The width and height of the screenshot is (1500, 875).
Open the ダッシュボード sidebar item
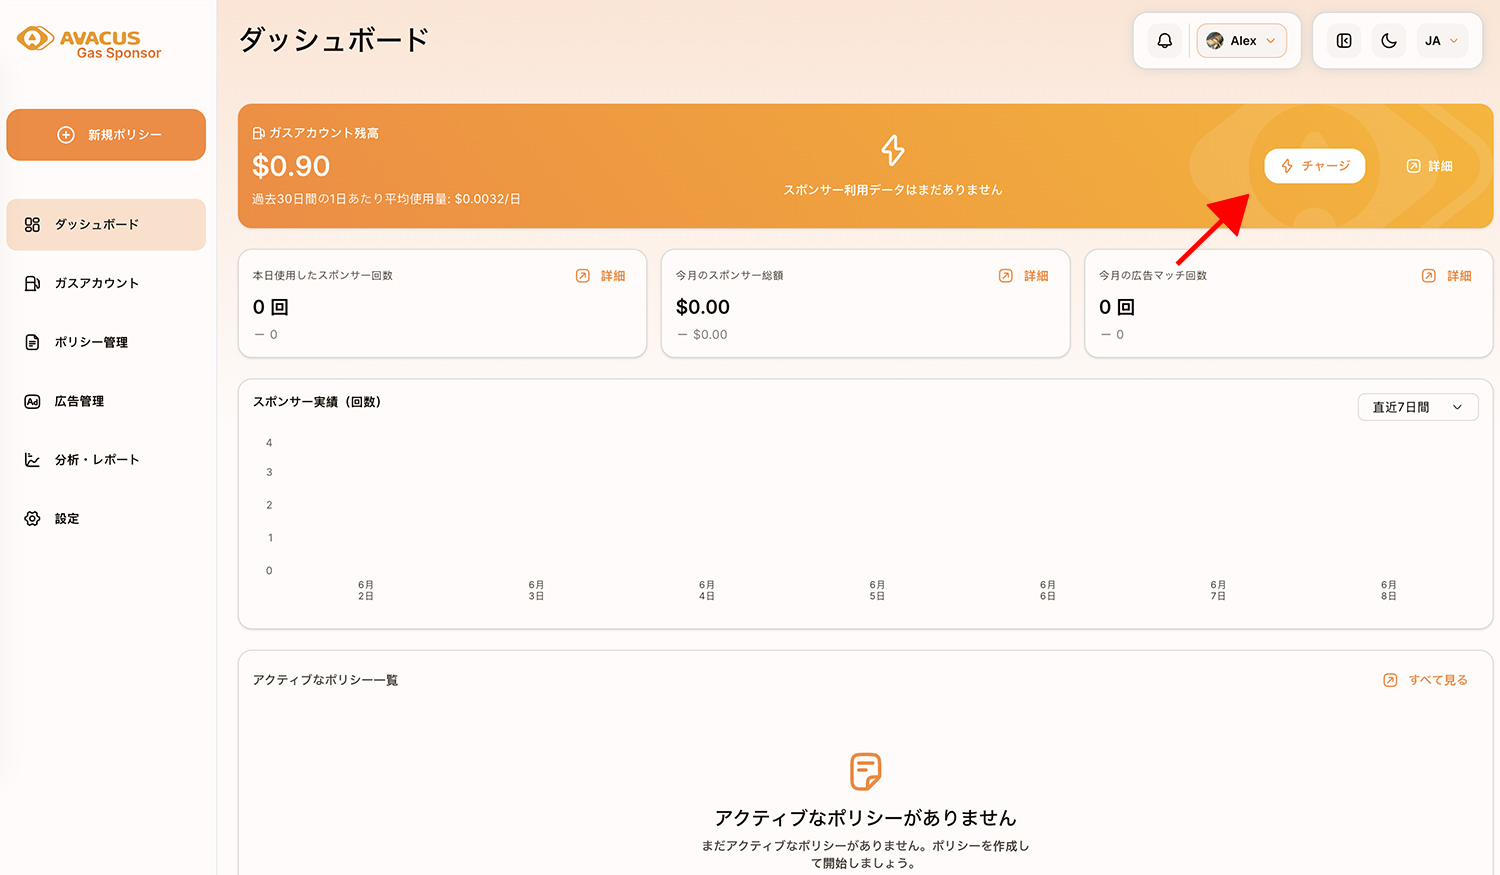[106, 224]
